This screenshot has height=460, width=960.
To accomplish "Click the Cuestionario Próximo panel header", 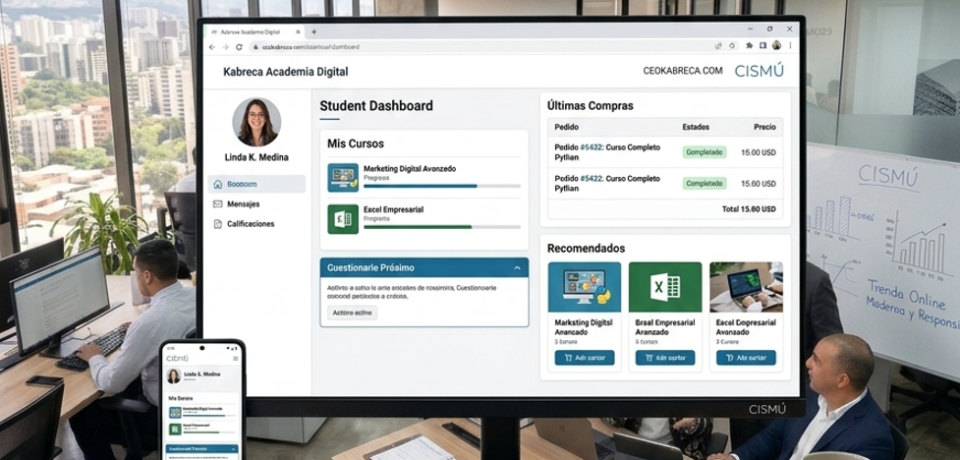I will [424, 268].
